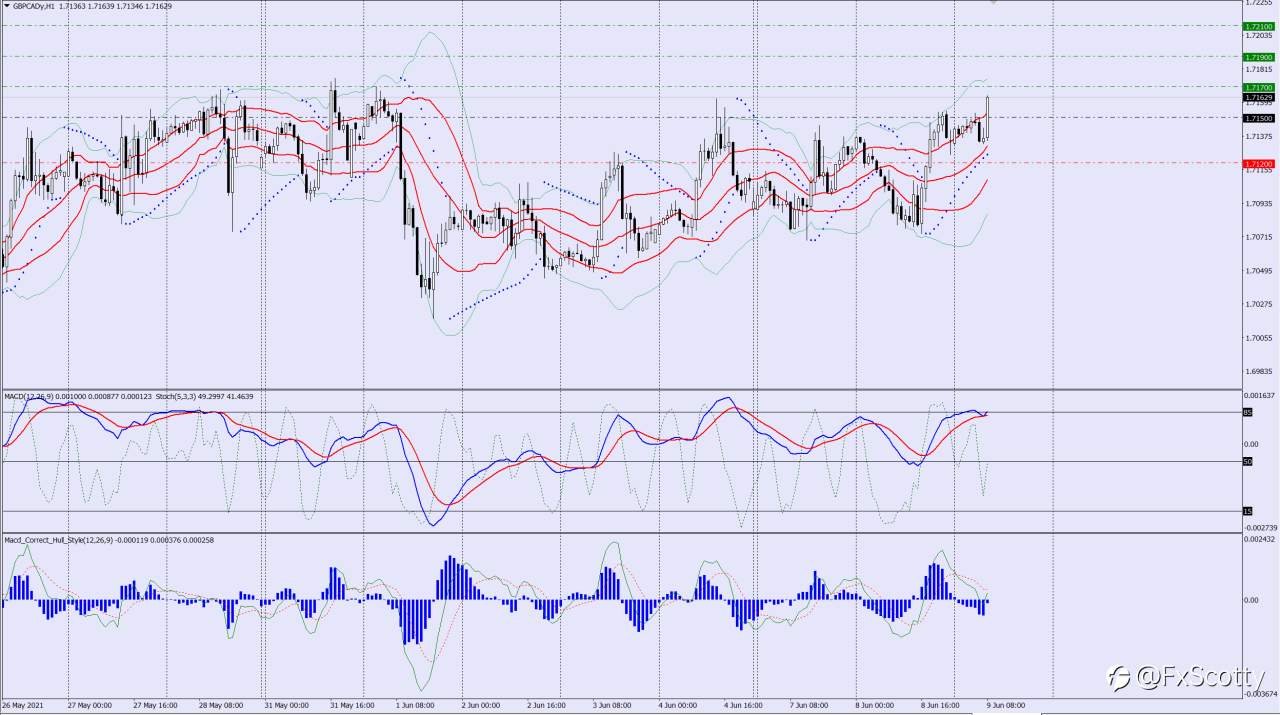The image size is (1280, 715).
Task: Click the 1.70055 value on the price scale
Action: click(1258, 338)
